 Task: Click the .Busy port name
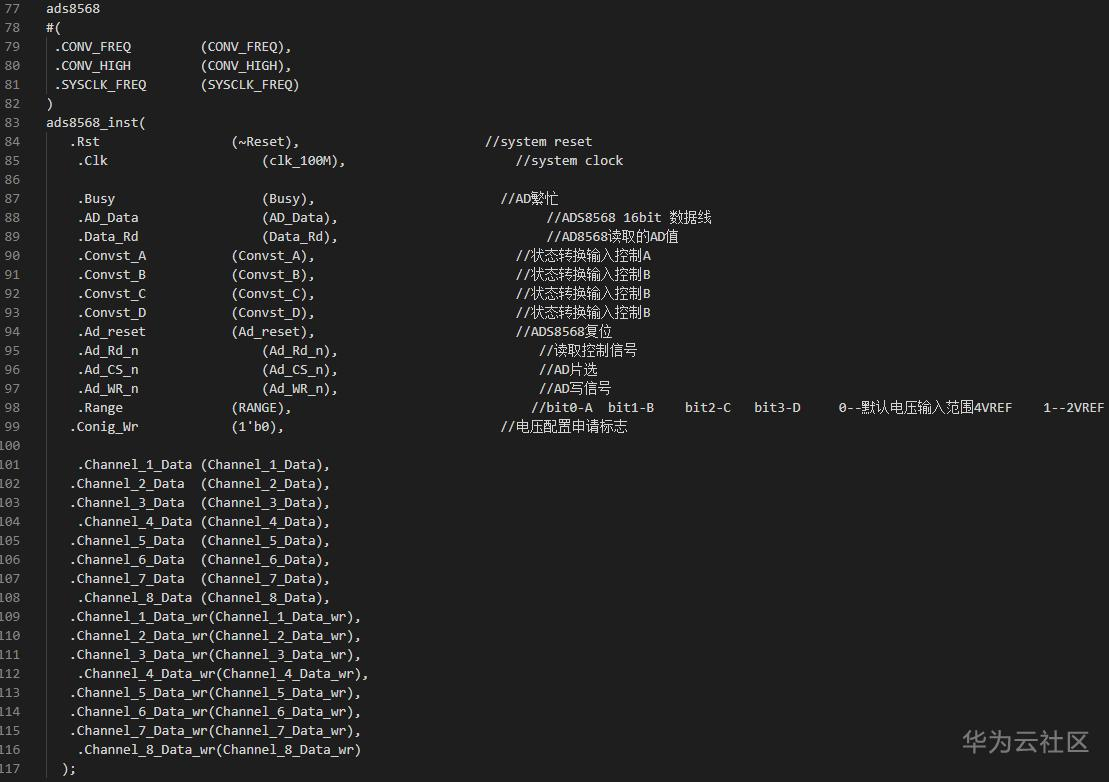click(x=96, y=199)
